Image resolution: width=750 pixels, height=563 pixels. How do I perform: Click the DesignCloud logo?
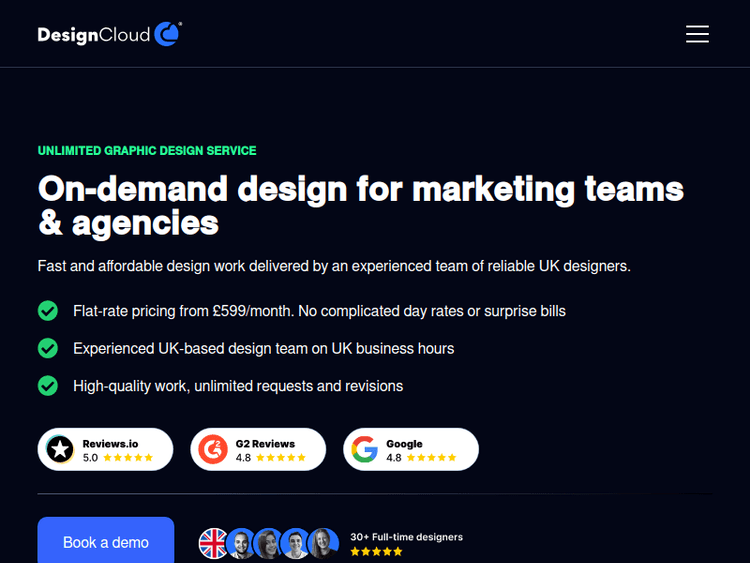pyautogui.click(x=110, y=34)
